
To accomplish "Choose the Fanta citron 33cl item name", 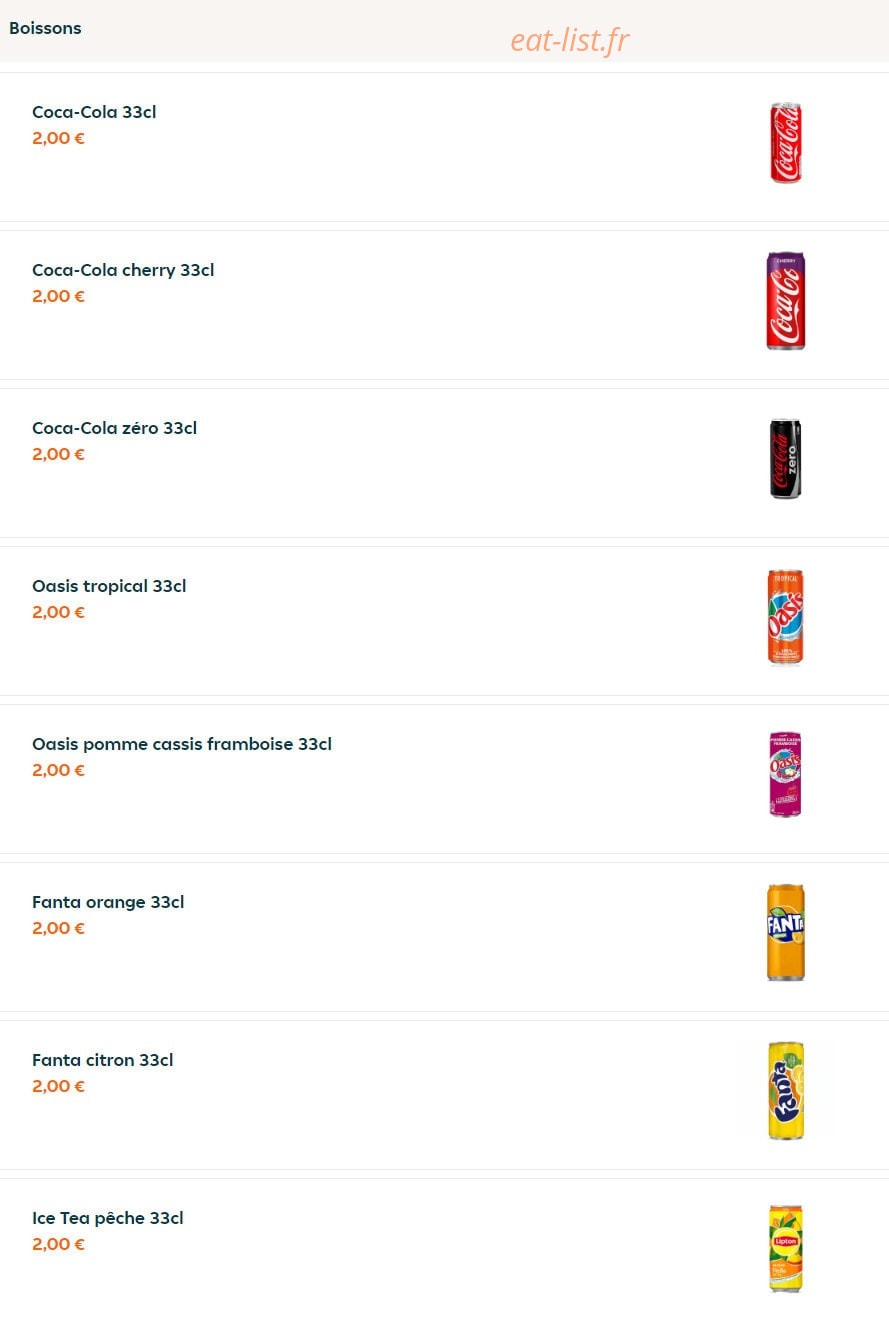I will click(x=103, y=1060).
